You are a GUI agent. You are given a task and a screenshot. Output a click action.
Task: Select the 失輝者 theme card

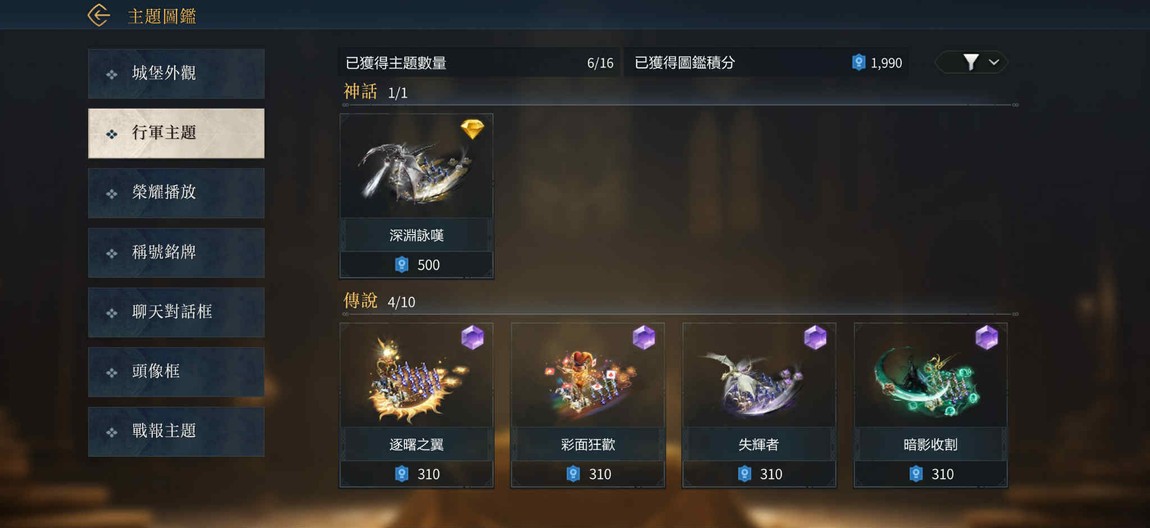pos(759,405)
